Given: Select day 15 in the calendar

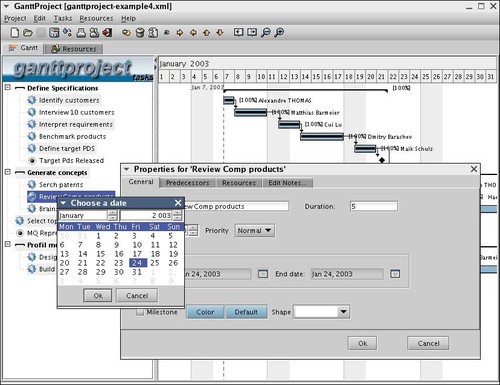Looking at the screenshot, I should click(x=101, y=254).
